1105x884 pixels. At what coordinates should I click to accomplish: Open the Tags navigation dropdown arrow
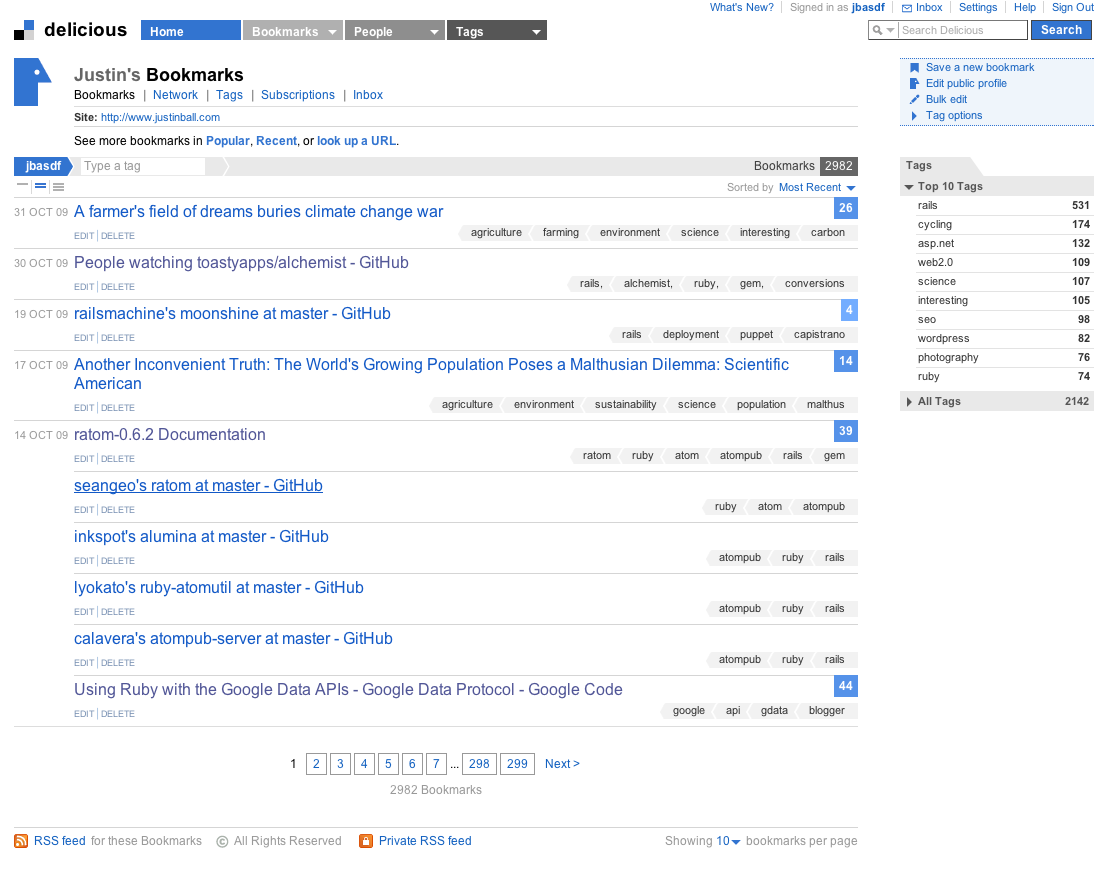[x=536, y=32]
